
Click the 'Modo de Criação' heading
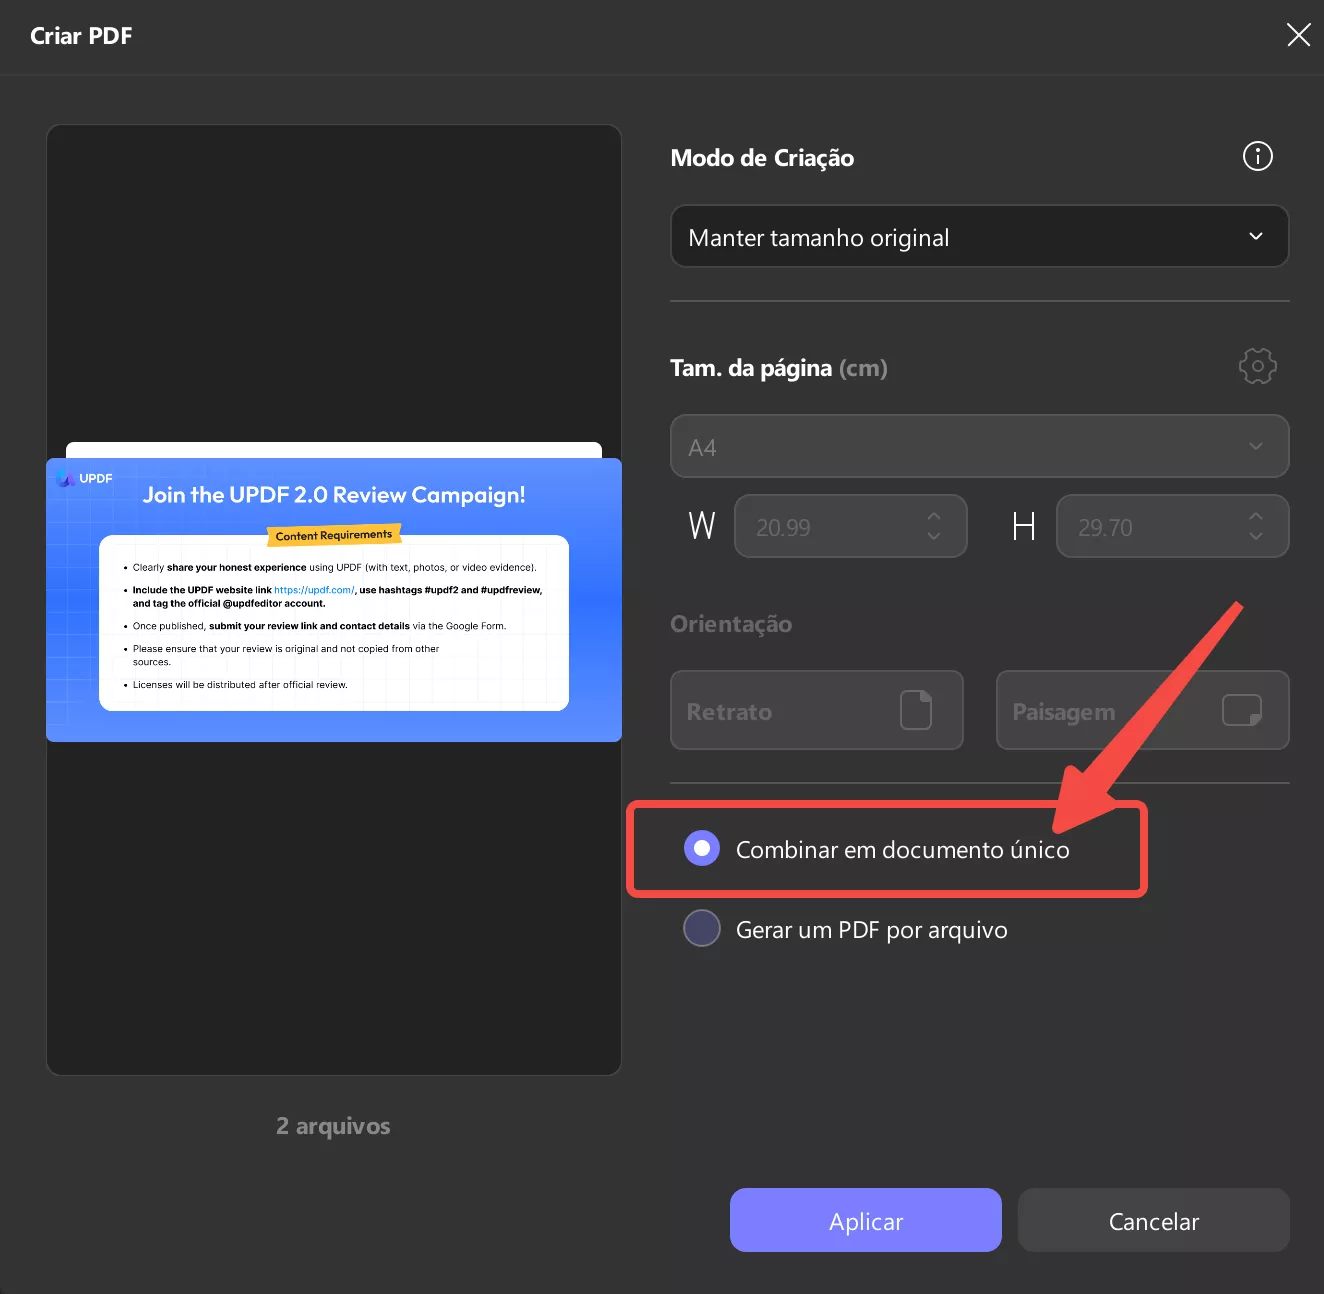pos(762,158)
